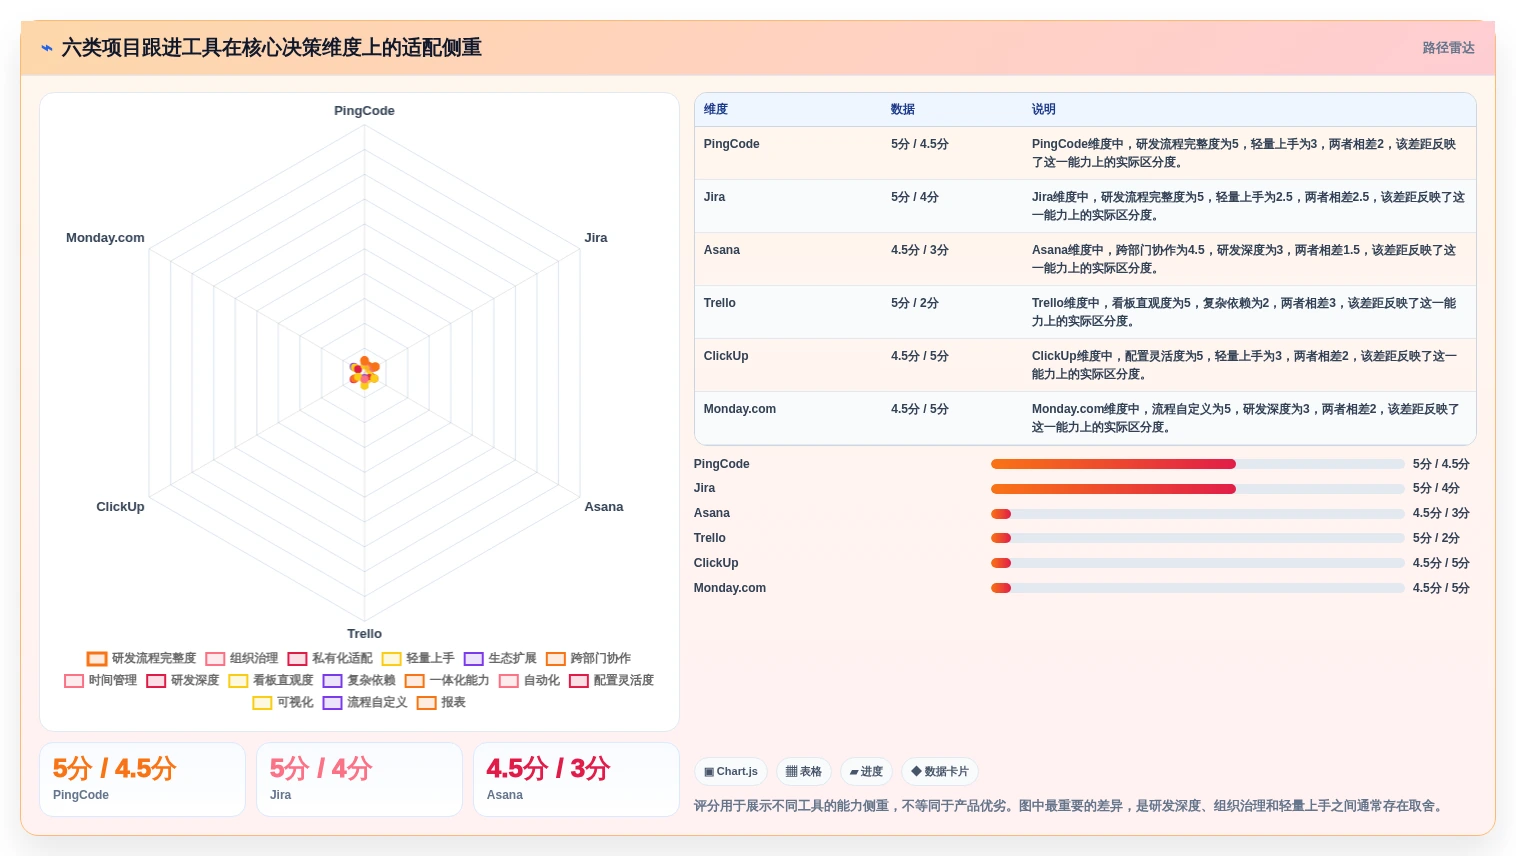Select the Jira table row name
1516x856 pixels.
(714, 197)
